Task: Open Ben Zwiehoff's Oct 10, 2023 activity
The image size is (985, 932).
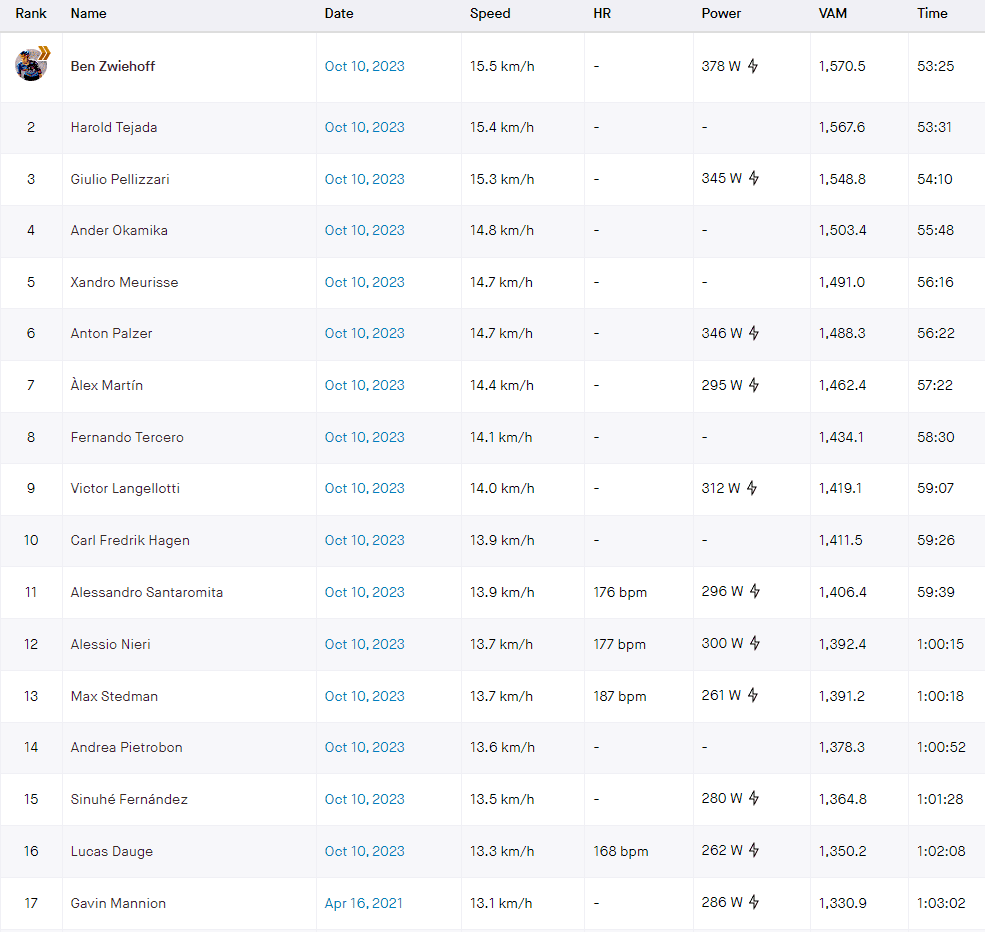Action: [364, 66]
